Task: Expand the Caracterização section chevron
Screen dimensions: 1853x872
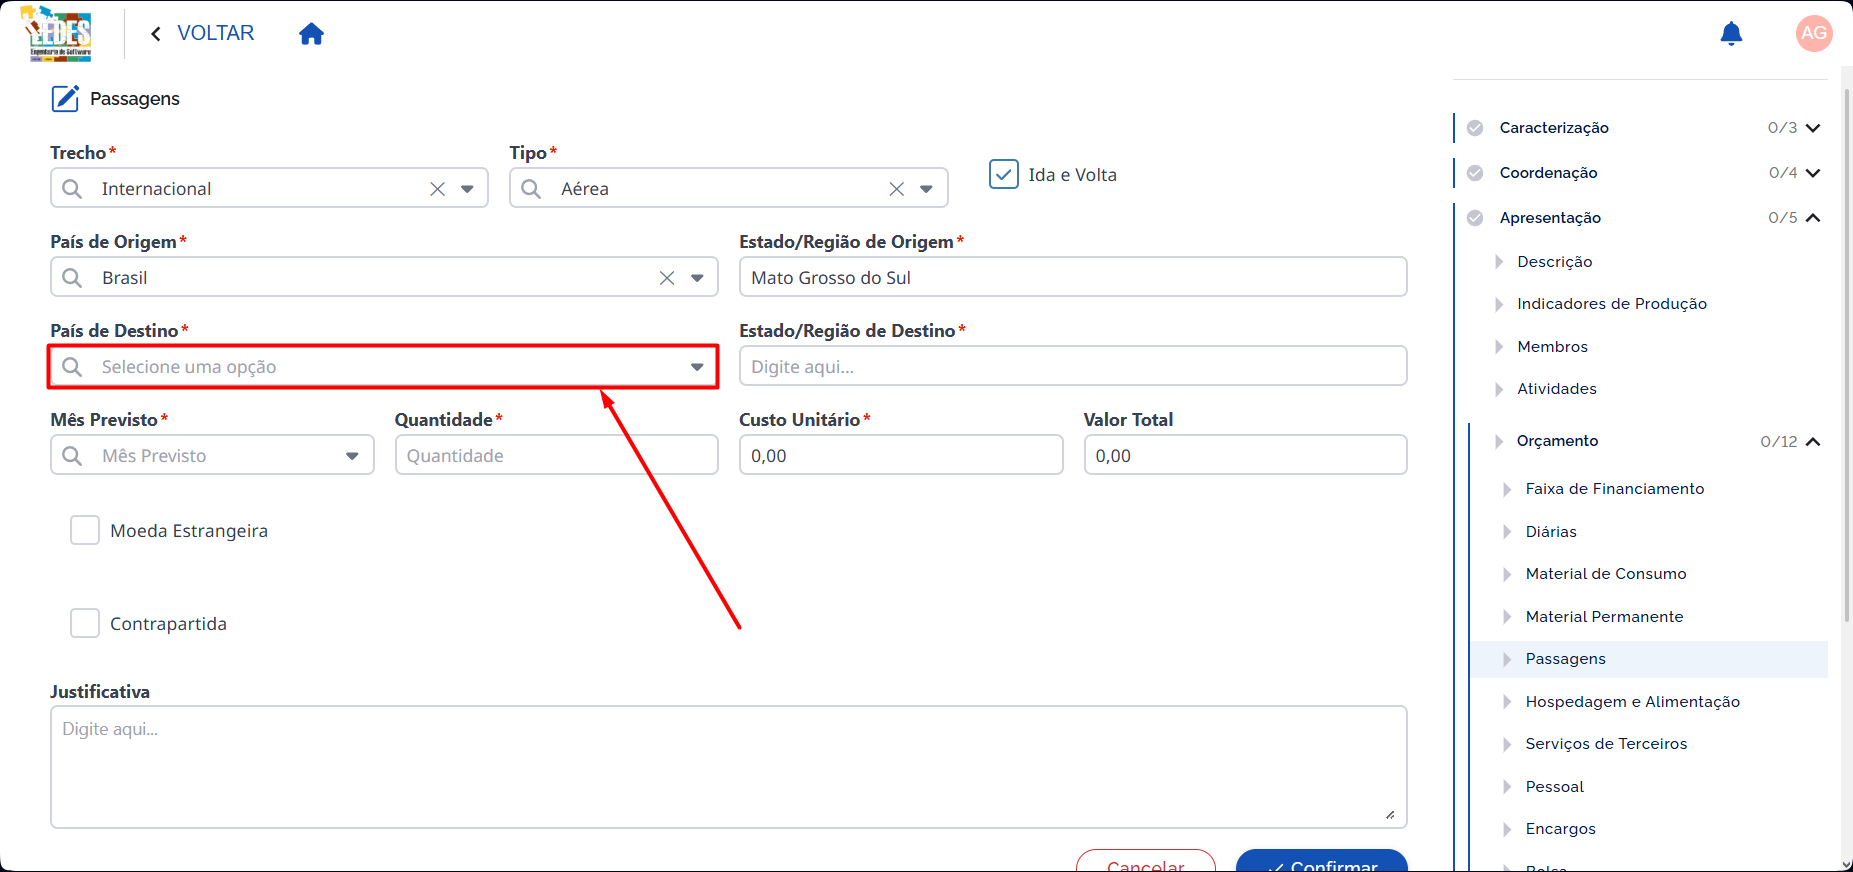Action: click(1813, 128)
